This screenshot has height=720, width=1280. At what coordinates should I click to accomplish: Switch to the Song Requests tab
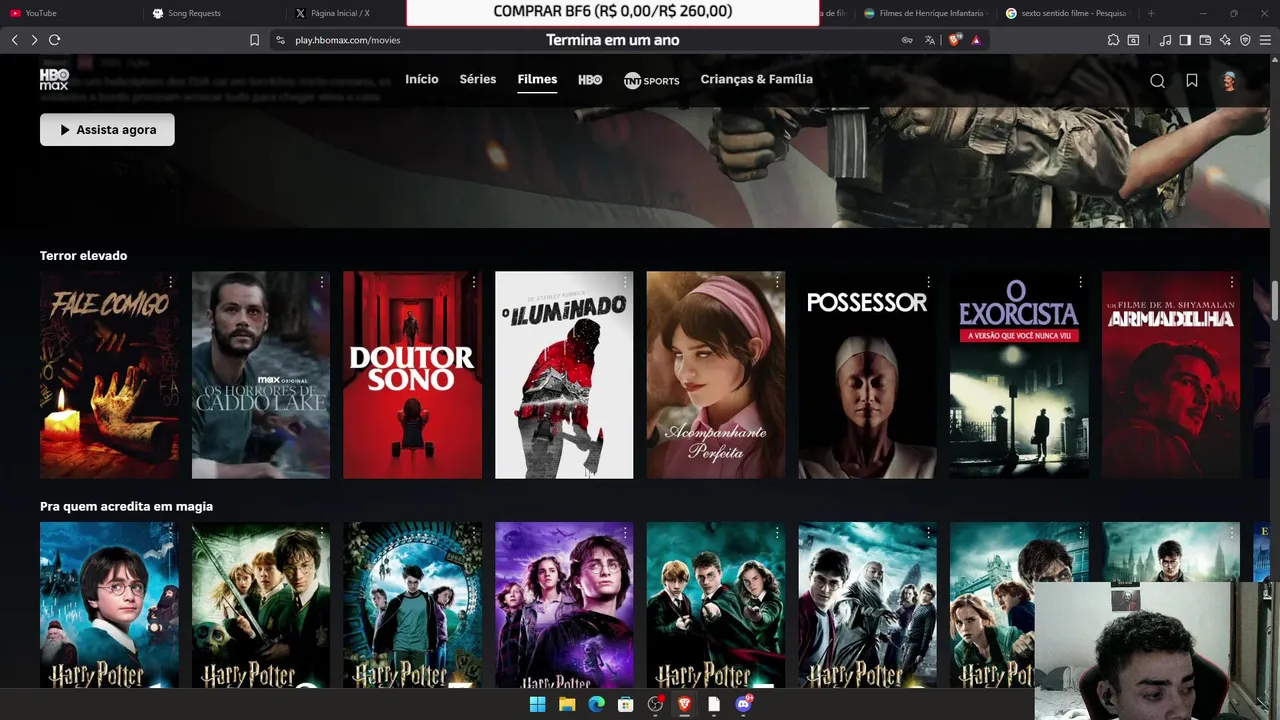tap(213, 13)
